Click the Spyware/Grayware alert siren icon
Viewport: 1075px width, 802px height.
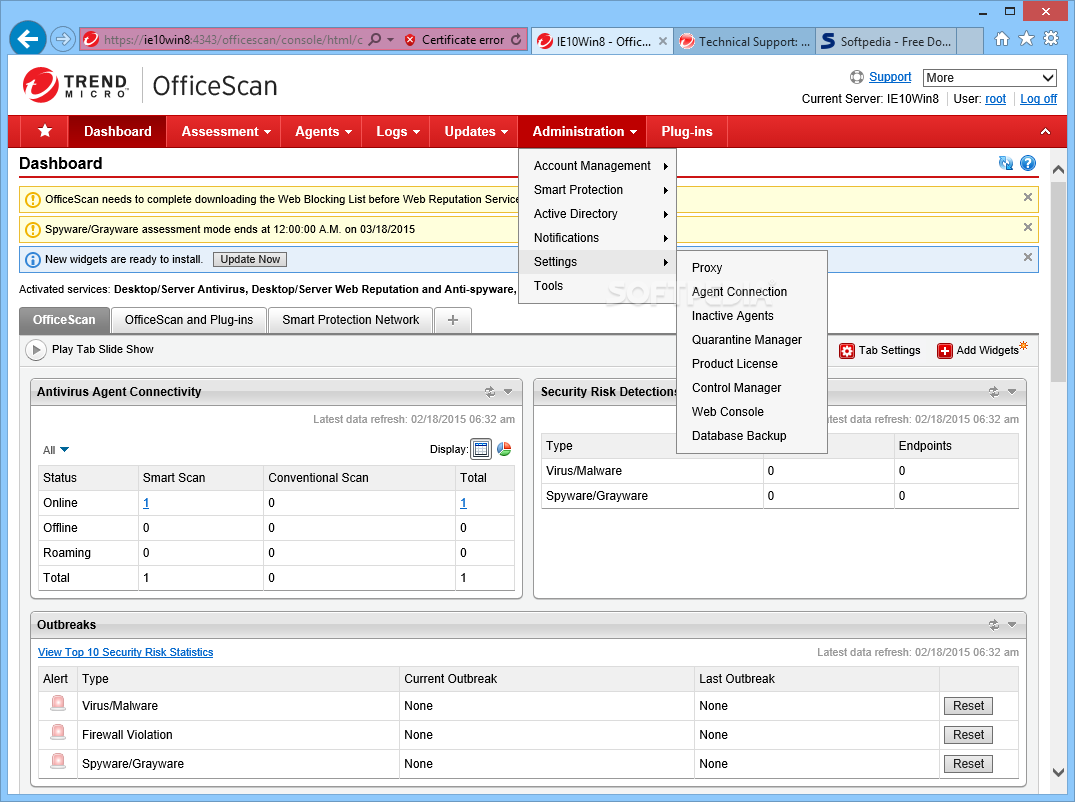click(58, 761)
